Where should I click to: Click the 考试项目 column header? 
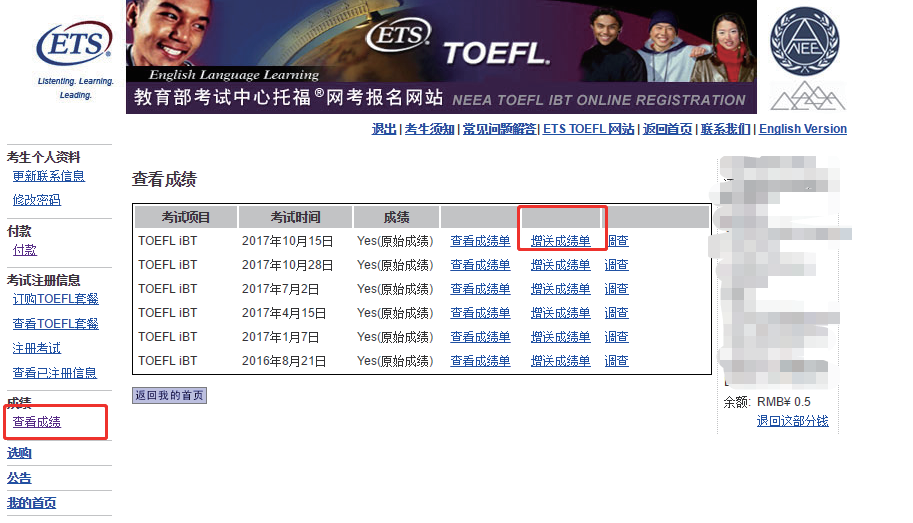(x=186, y=217)
